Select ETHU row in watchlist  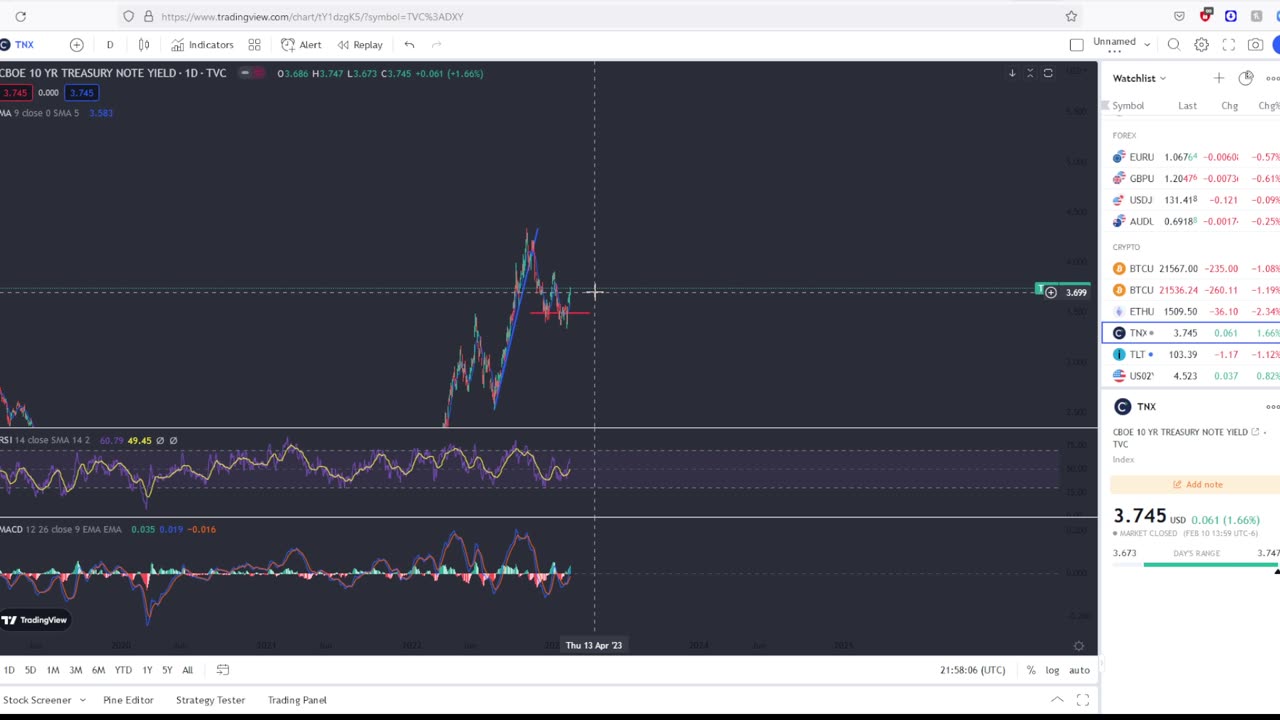tap(1191, 312)
